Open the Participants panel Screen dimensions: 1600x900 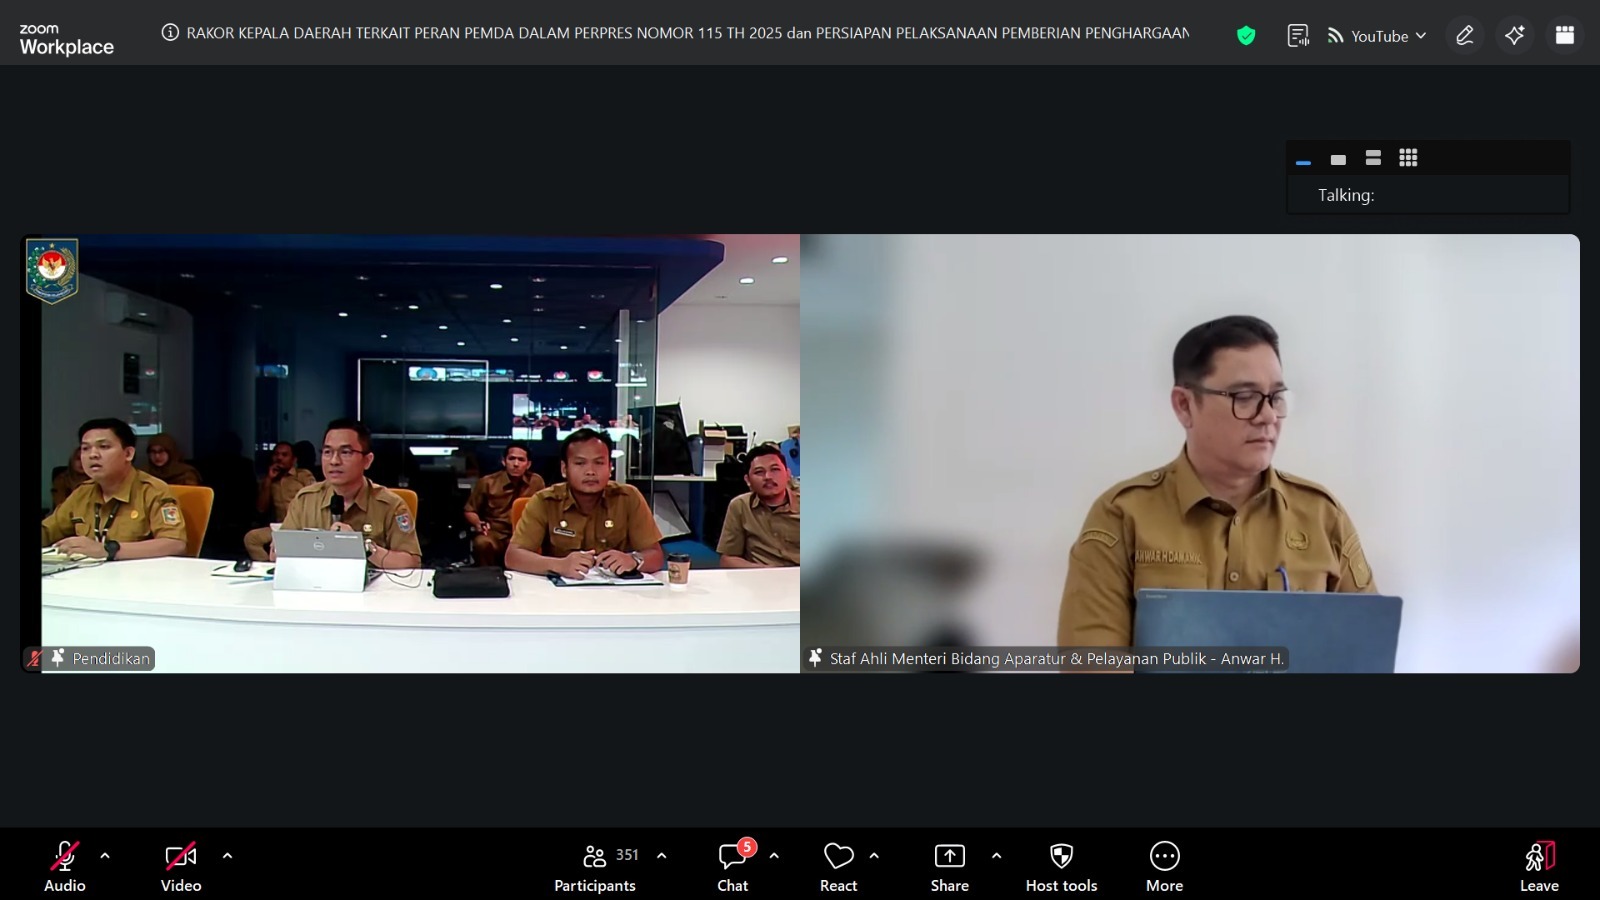click(595, 866)
